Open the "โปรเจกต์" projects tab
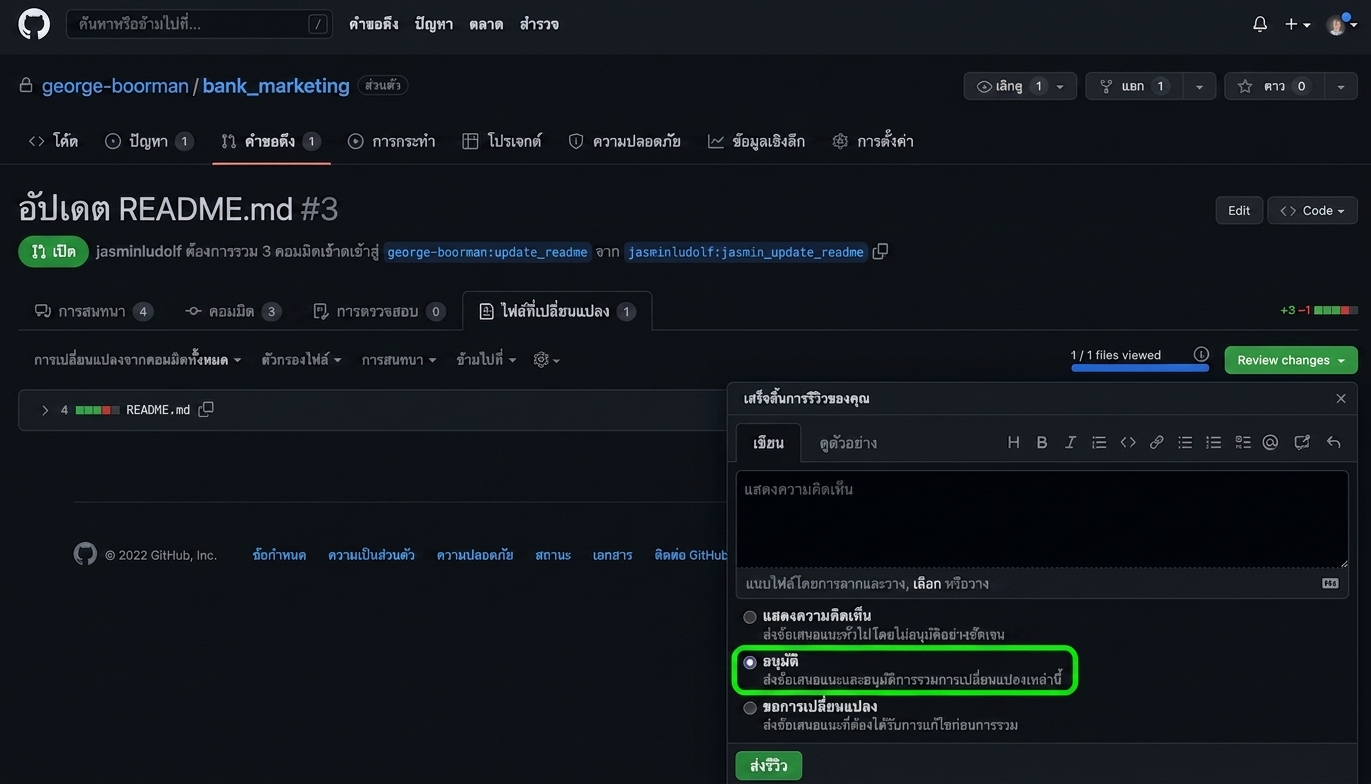 point(502,141)
